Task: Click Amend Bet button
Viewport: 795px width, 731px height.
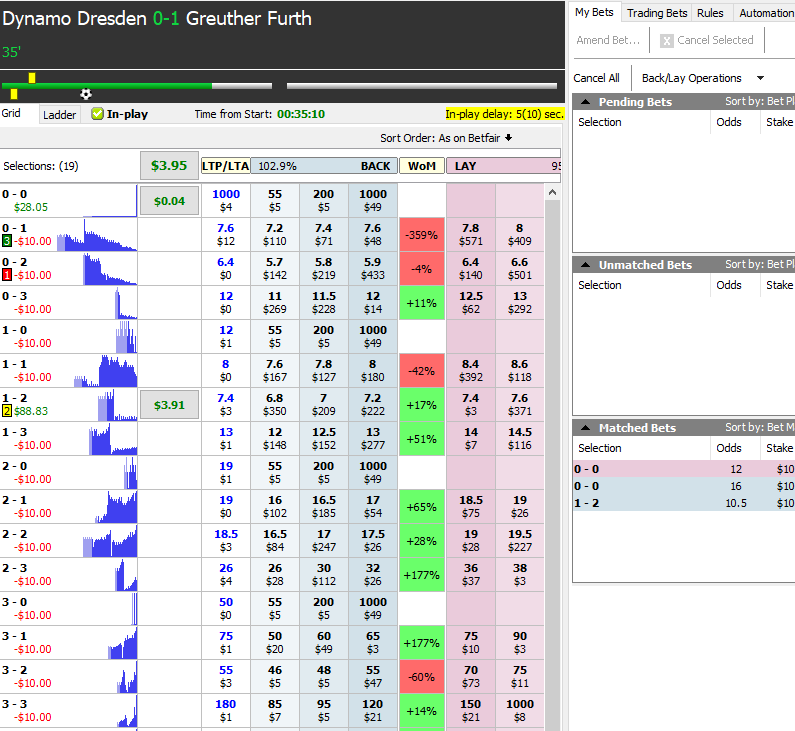Action: pyautogui.click(x=608, y=40)
